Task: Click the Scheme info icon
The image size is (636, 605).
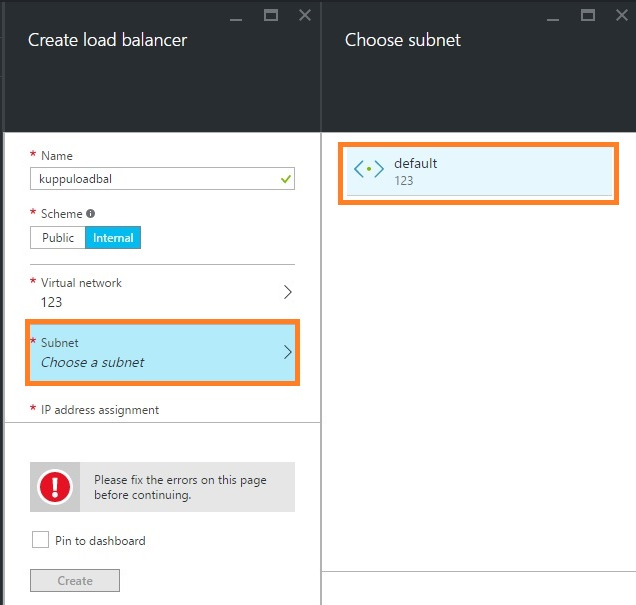Action: (x=90, y=214)
